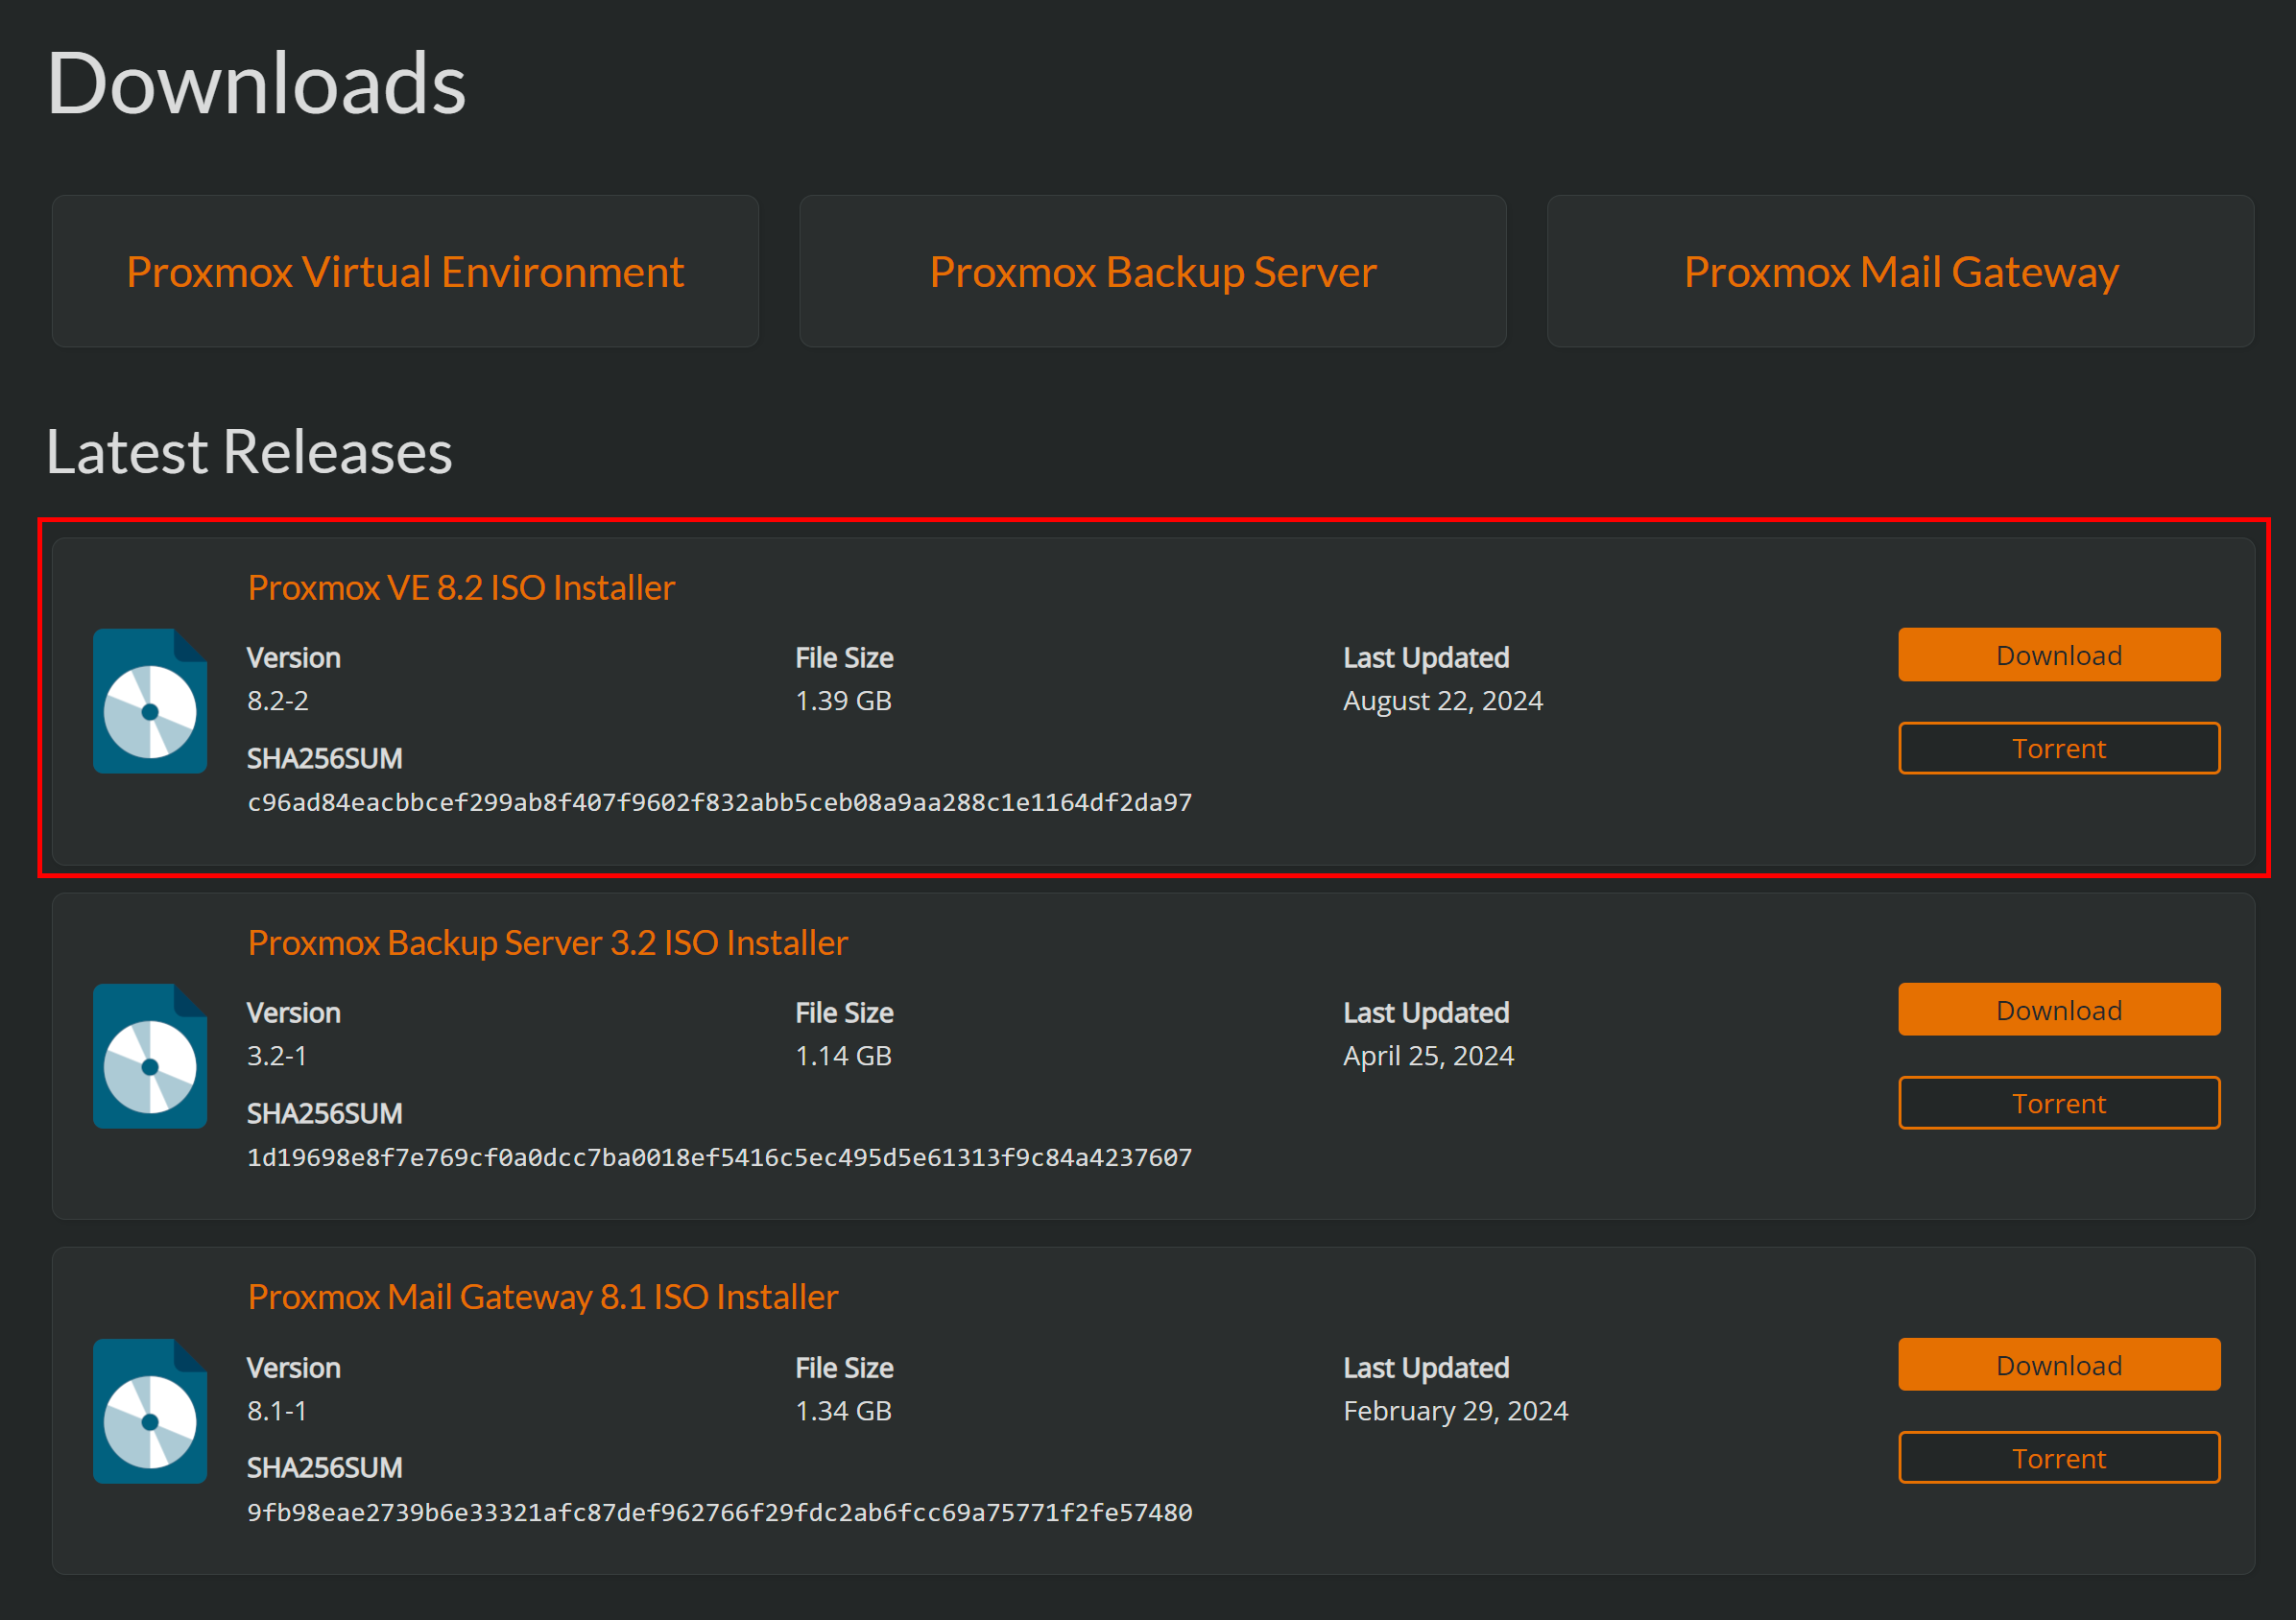Screen dimensions: 2296x1620
Task: Open the Proxmox Backup Server category
Action: click(1152, 272)
